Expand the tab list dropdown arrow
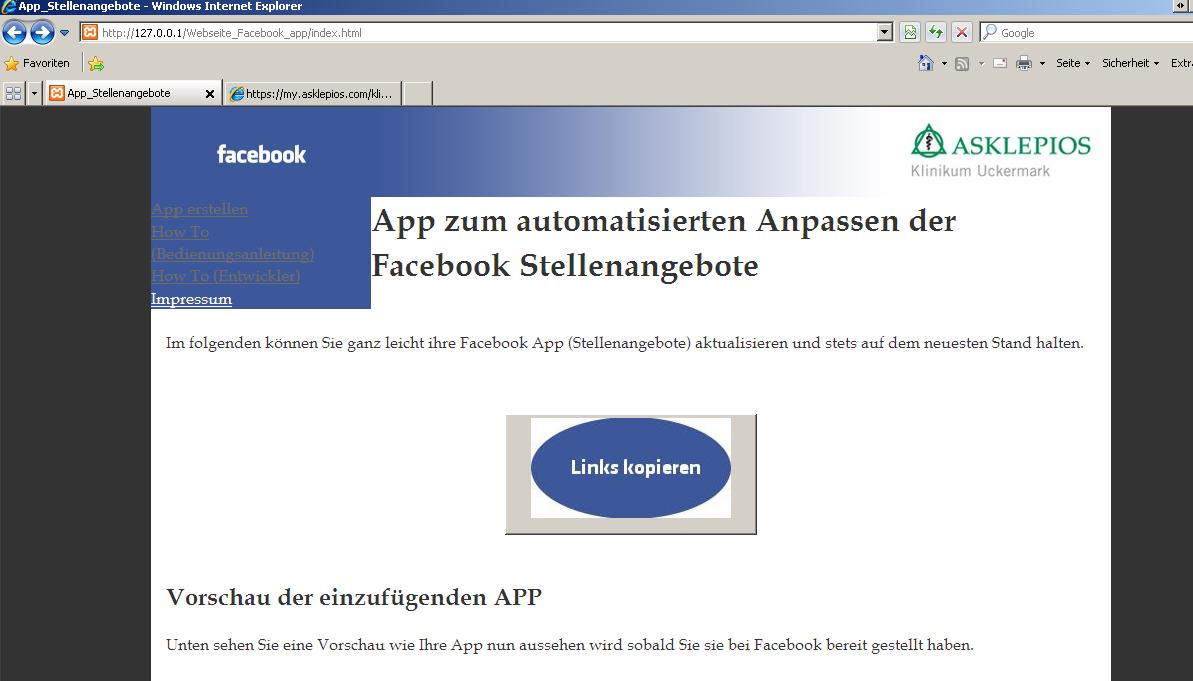Image resolution: width=1193 pixels, height=681 pixels. click(x=34, y=94)
